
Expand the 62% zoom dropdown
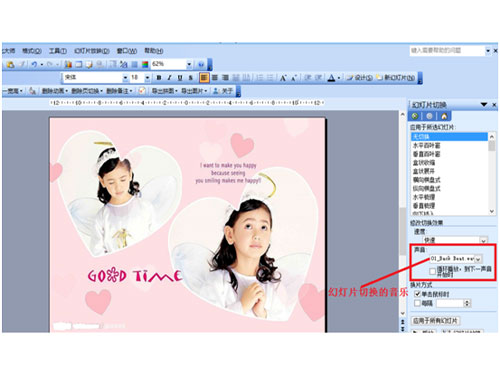click(189, 64)
